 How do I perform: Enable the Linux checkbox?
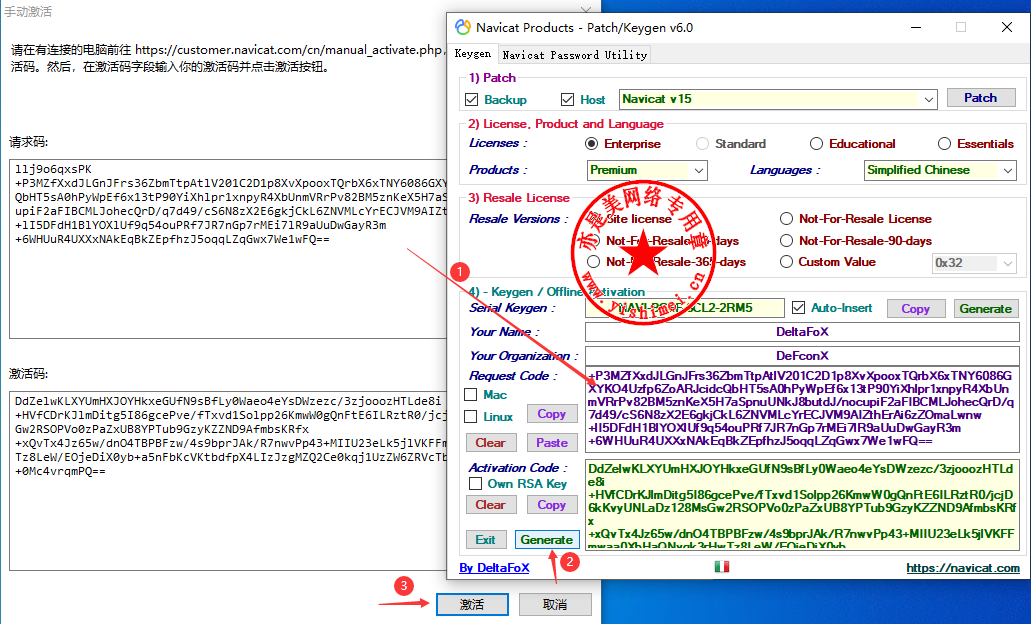[x=470, y=416]
